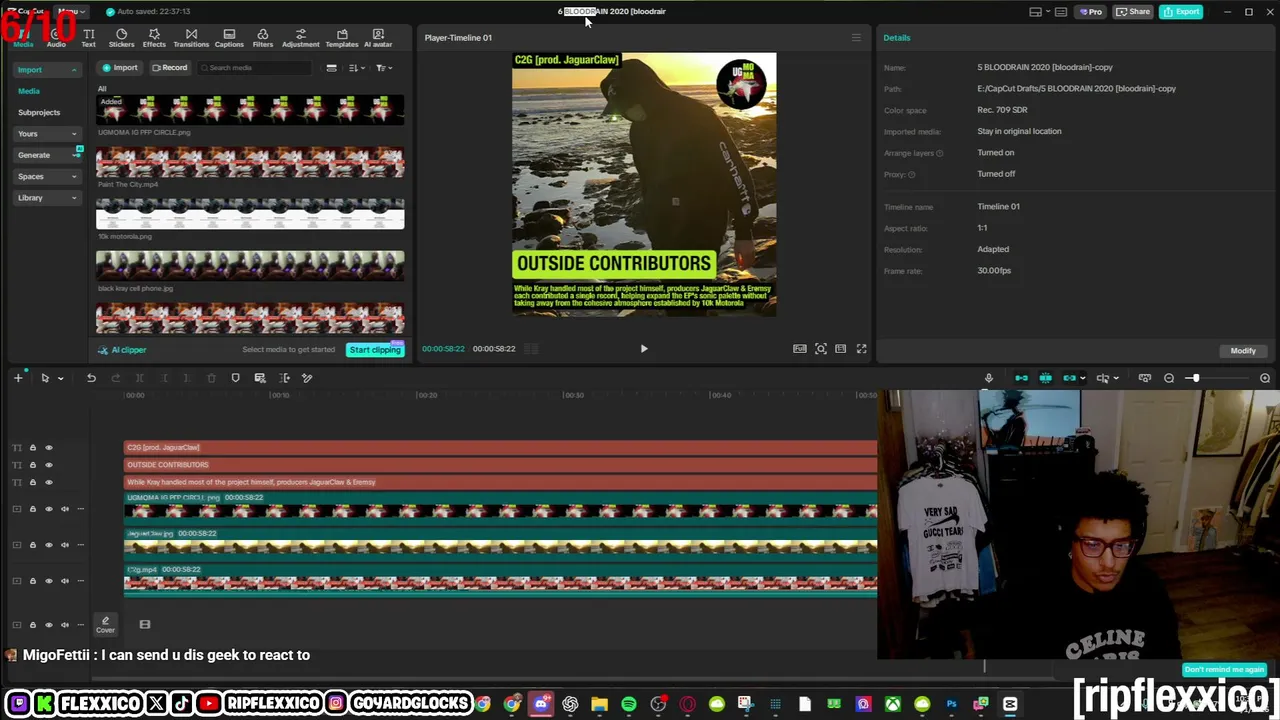Play the timeline preview

tap(644, 349)
